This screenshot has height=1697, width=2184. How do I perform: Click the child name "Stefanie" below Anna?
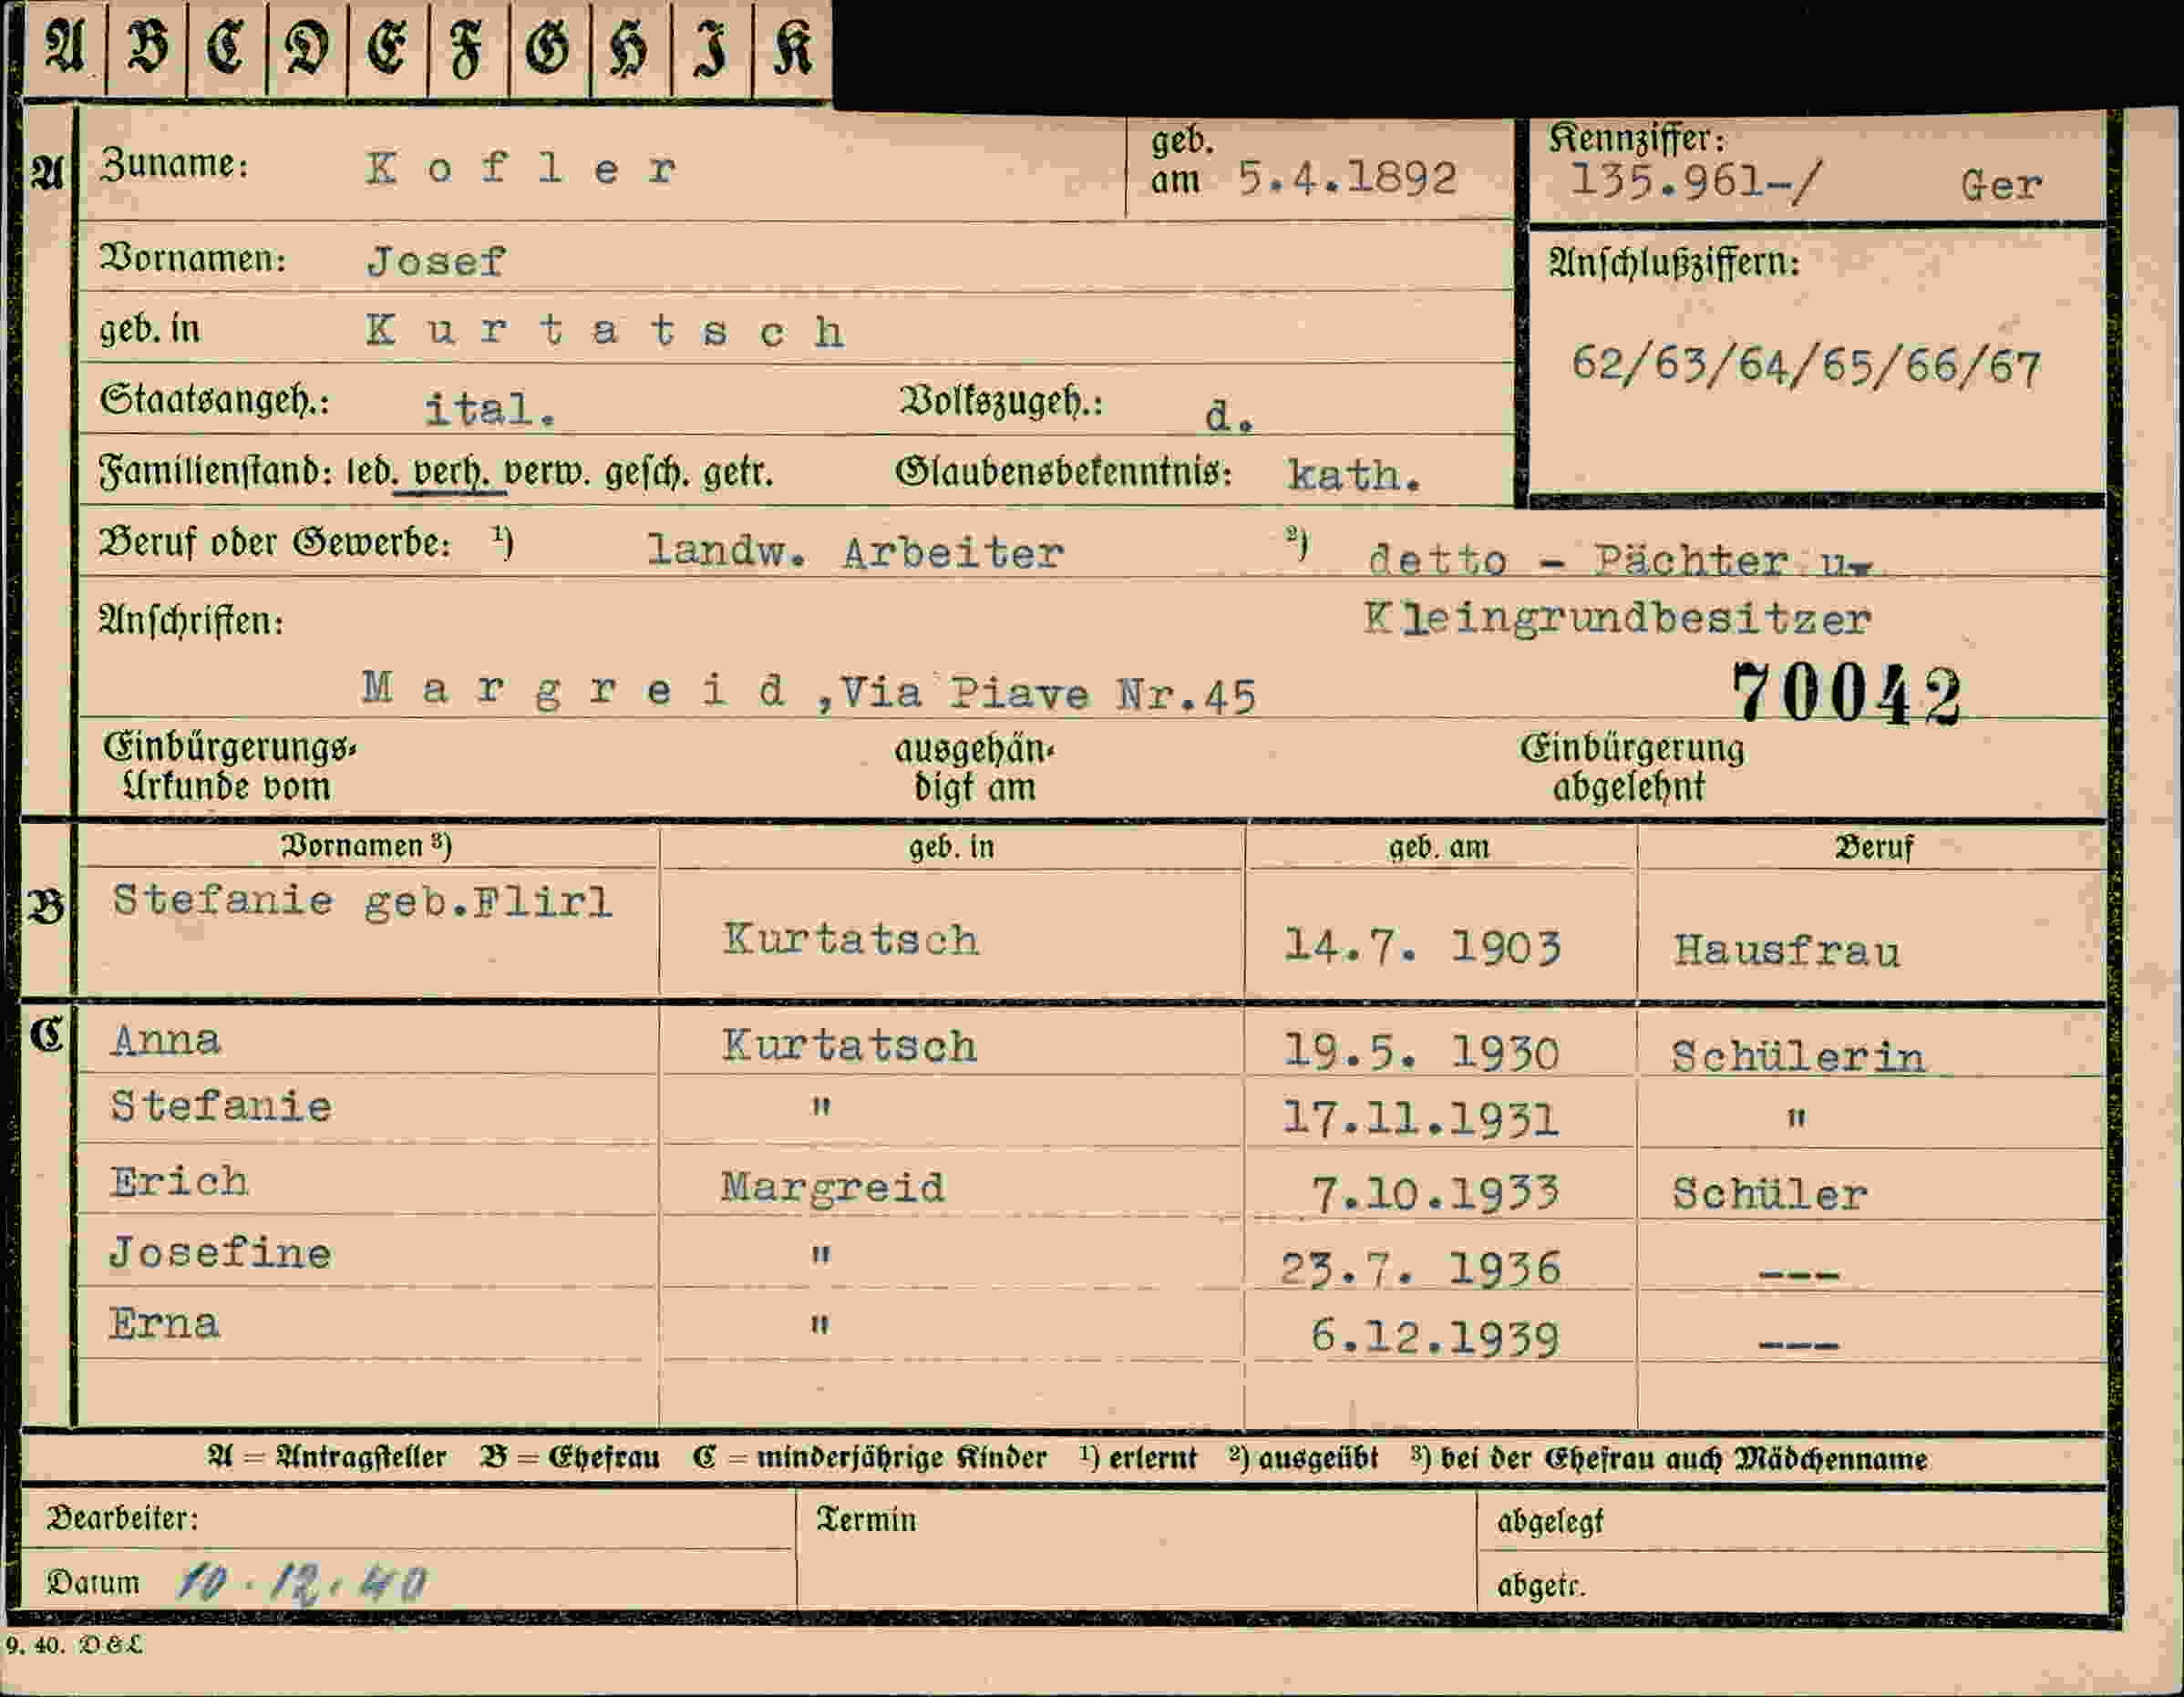[x=221, y=1107]
